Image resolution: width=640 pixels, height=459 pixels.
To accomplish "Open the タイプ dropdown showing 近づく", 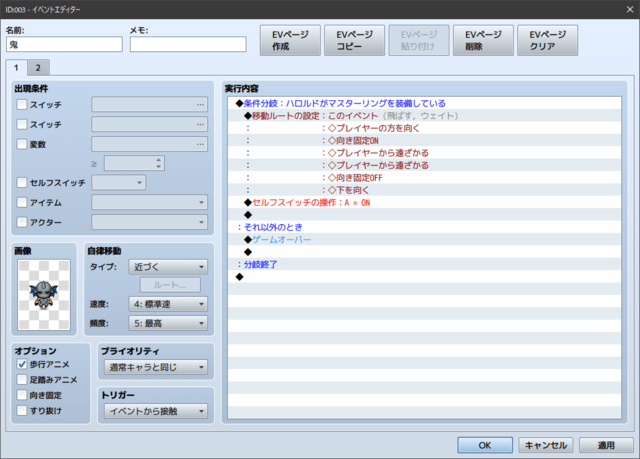I will point(168,267).
